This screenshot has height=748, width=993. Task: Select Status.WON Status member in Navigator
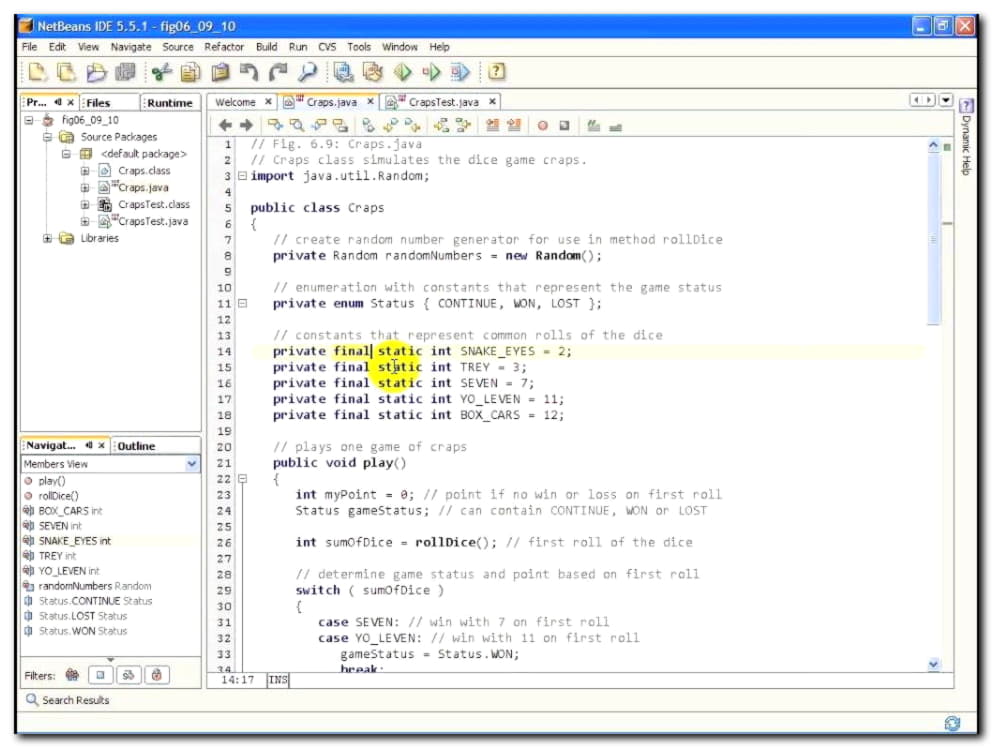tap(83, 631)
